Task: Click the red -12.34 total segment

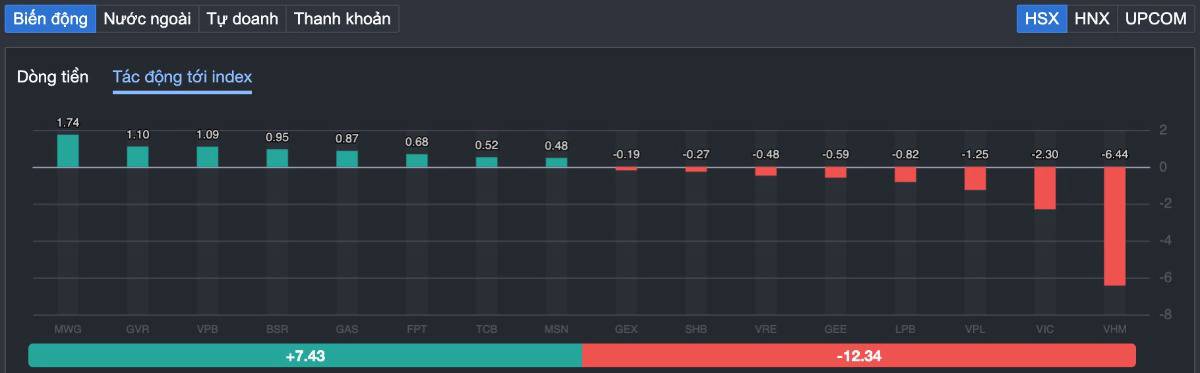Action: click(859, 356)
